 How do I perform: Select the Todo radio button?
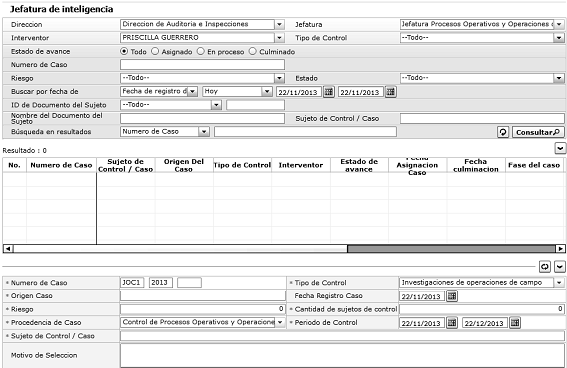(124, 51)
